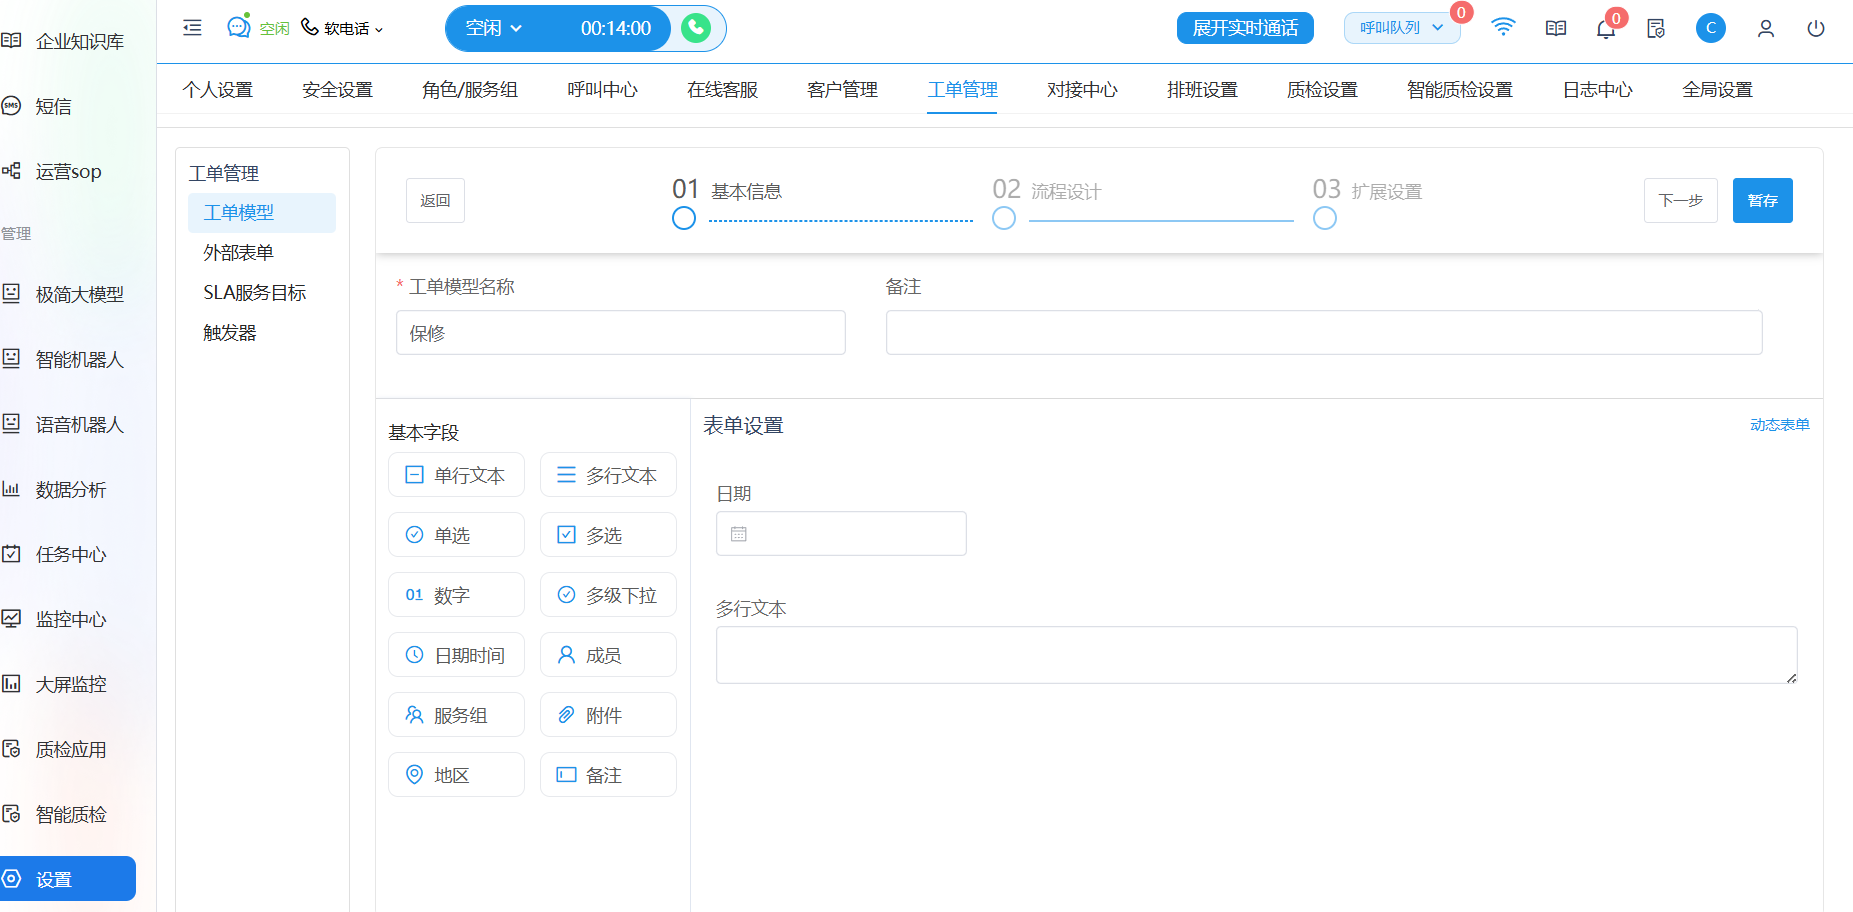Image resolution: width=1853 pixels, height=912 pixels.
Task: Add the 数字 field
Action: click(x=456, y=595)
